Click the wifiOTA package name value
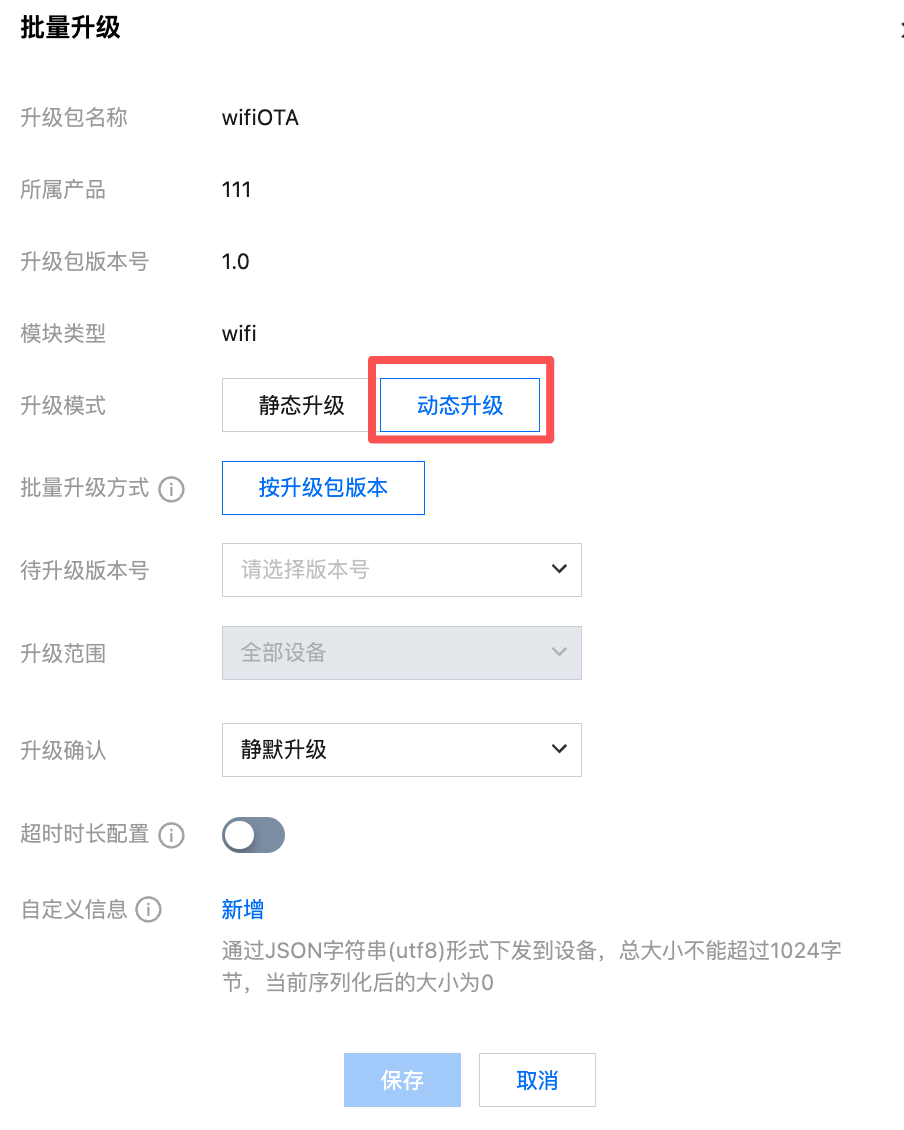Viewport: 904px width, 1130px height. click(260, 118)
